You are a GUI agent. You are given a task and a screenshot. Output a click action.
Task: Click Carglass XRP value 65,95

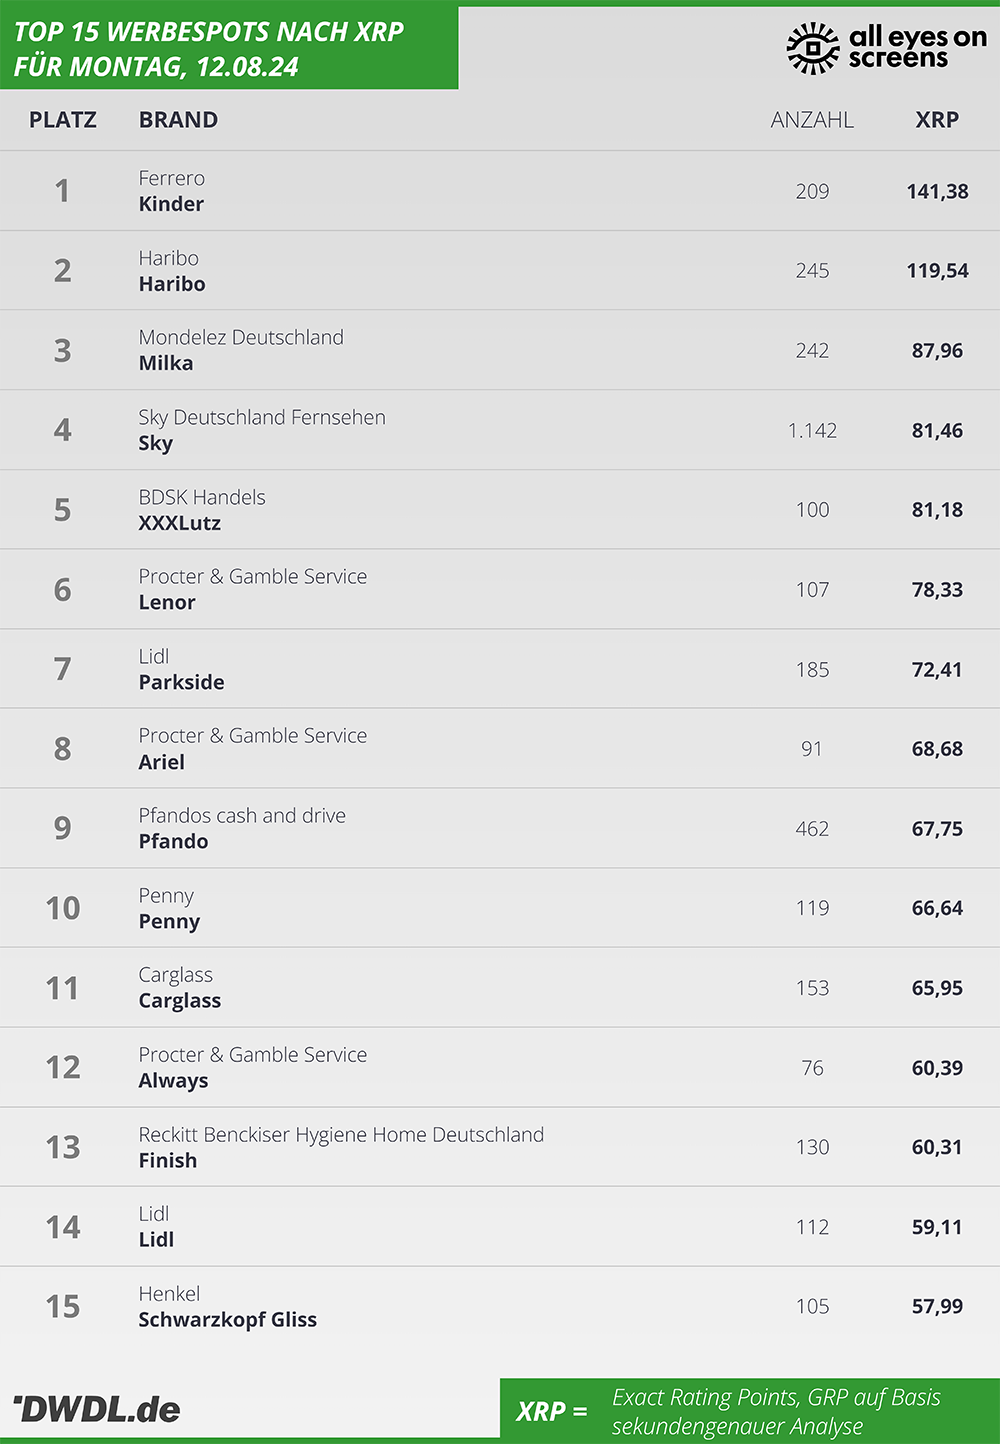click(x=937, y=988)
